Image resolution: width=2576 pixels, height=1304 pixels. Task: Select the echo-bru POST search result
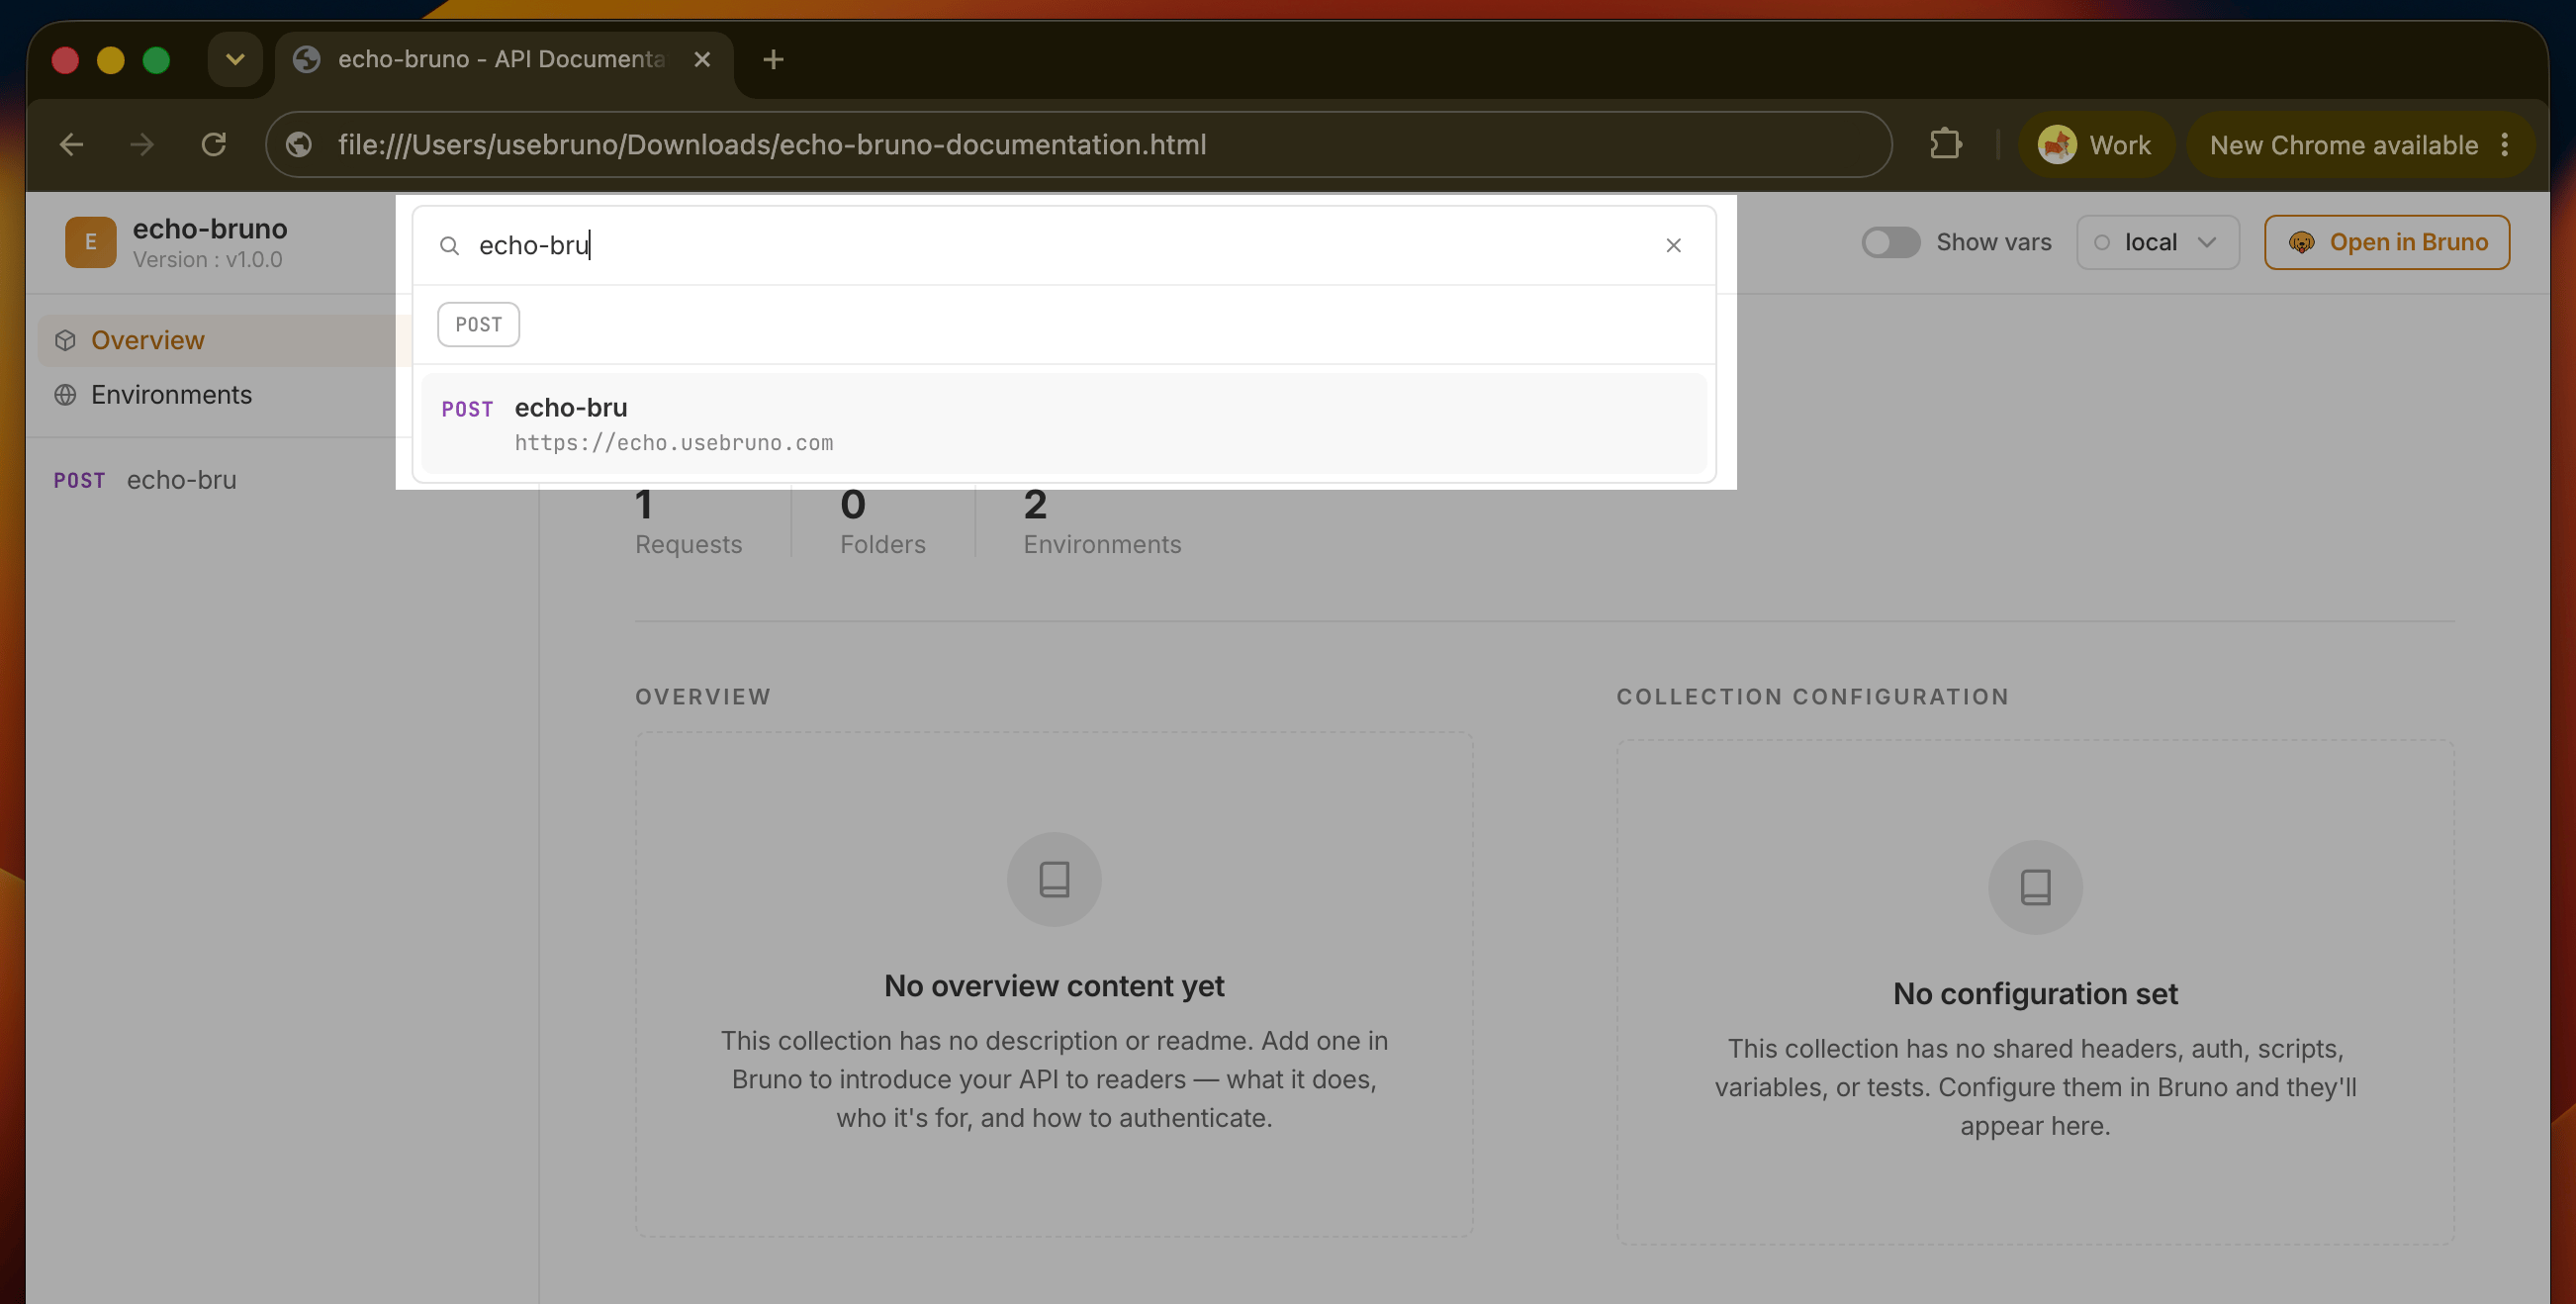[x=1064, y=424]
